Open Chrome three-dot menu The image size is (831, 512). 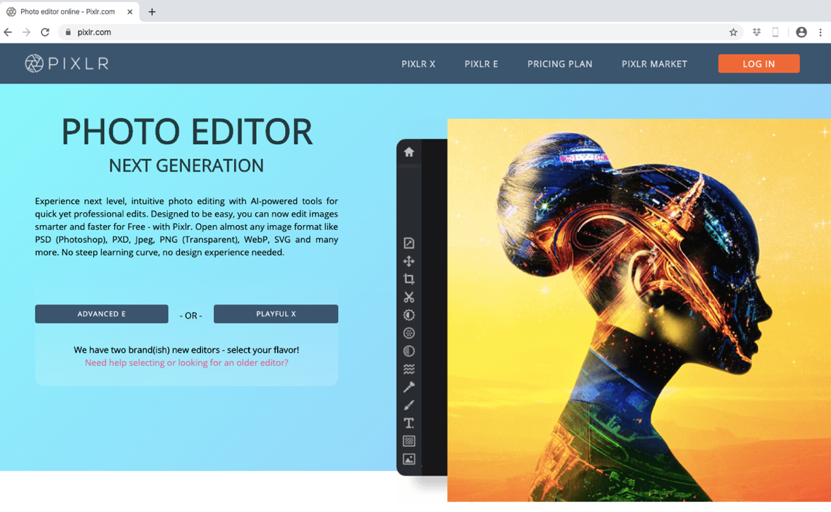820,32
